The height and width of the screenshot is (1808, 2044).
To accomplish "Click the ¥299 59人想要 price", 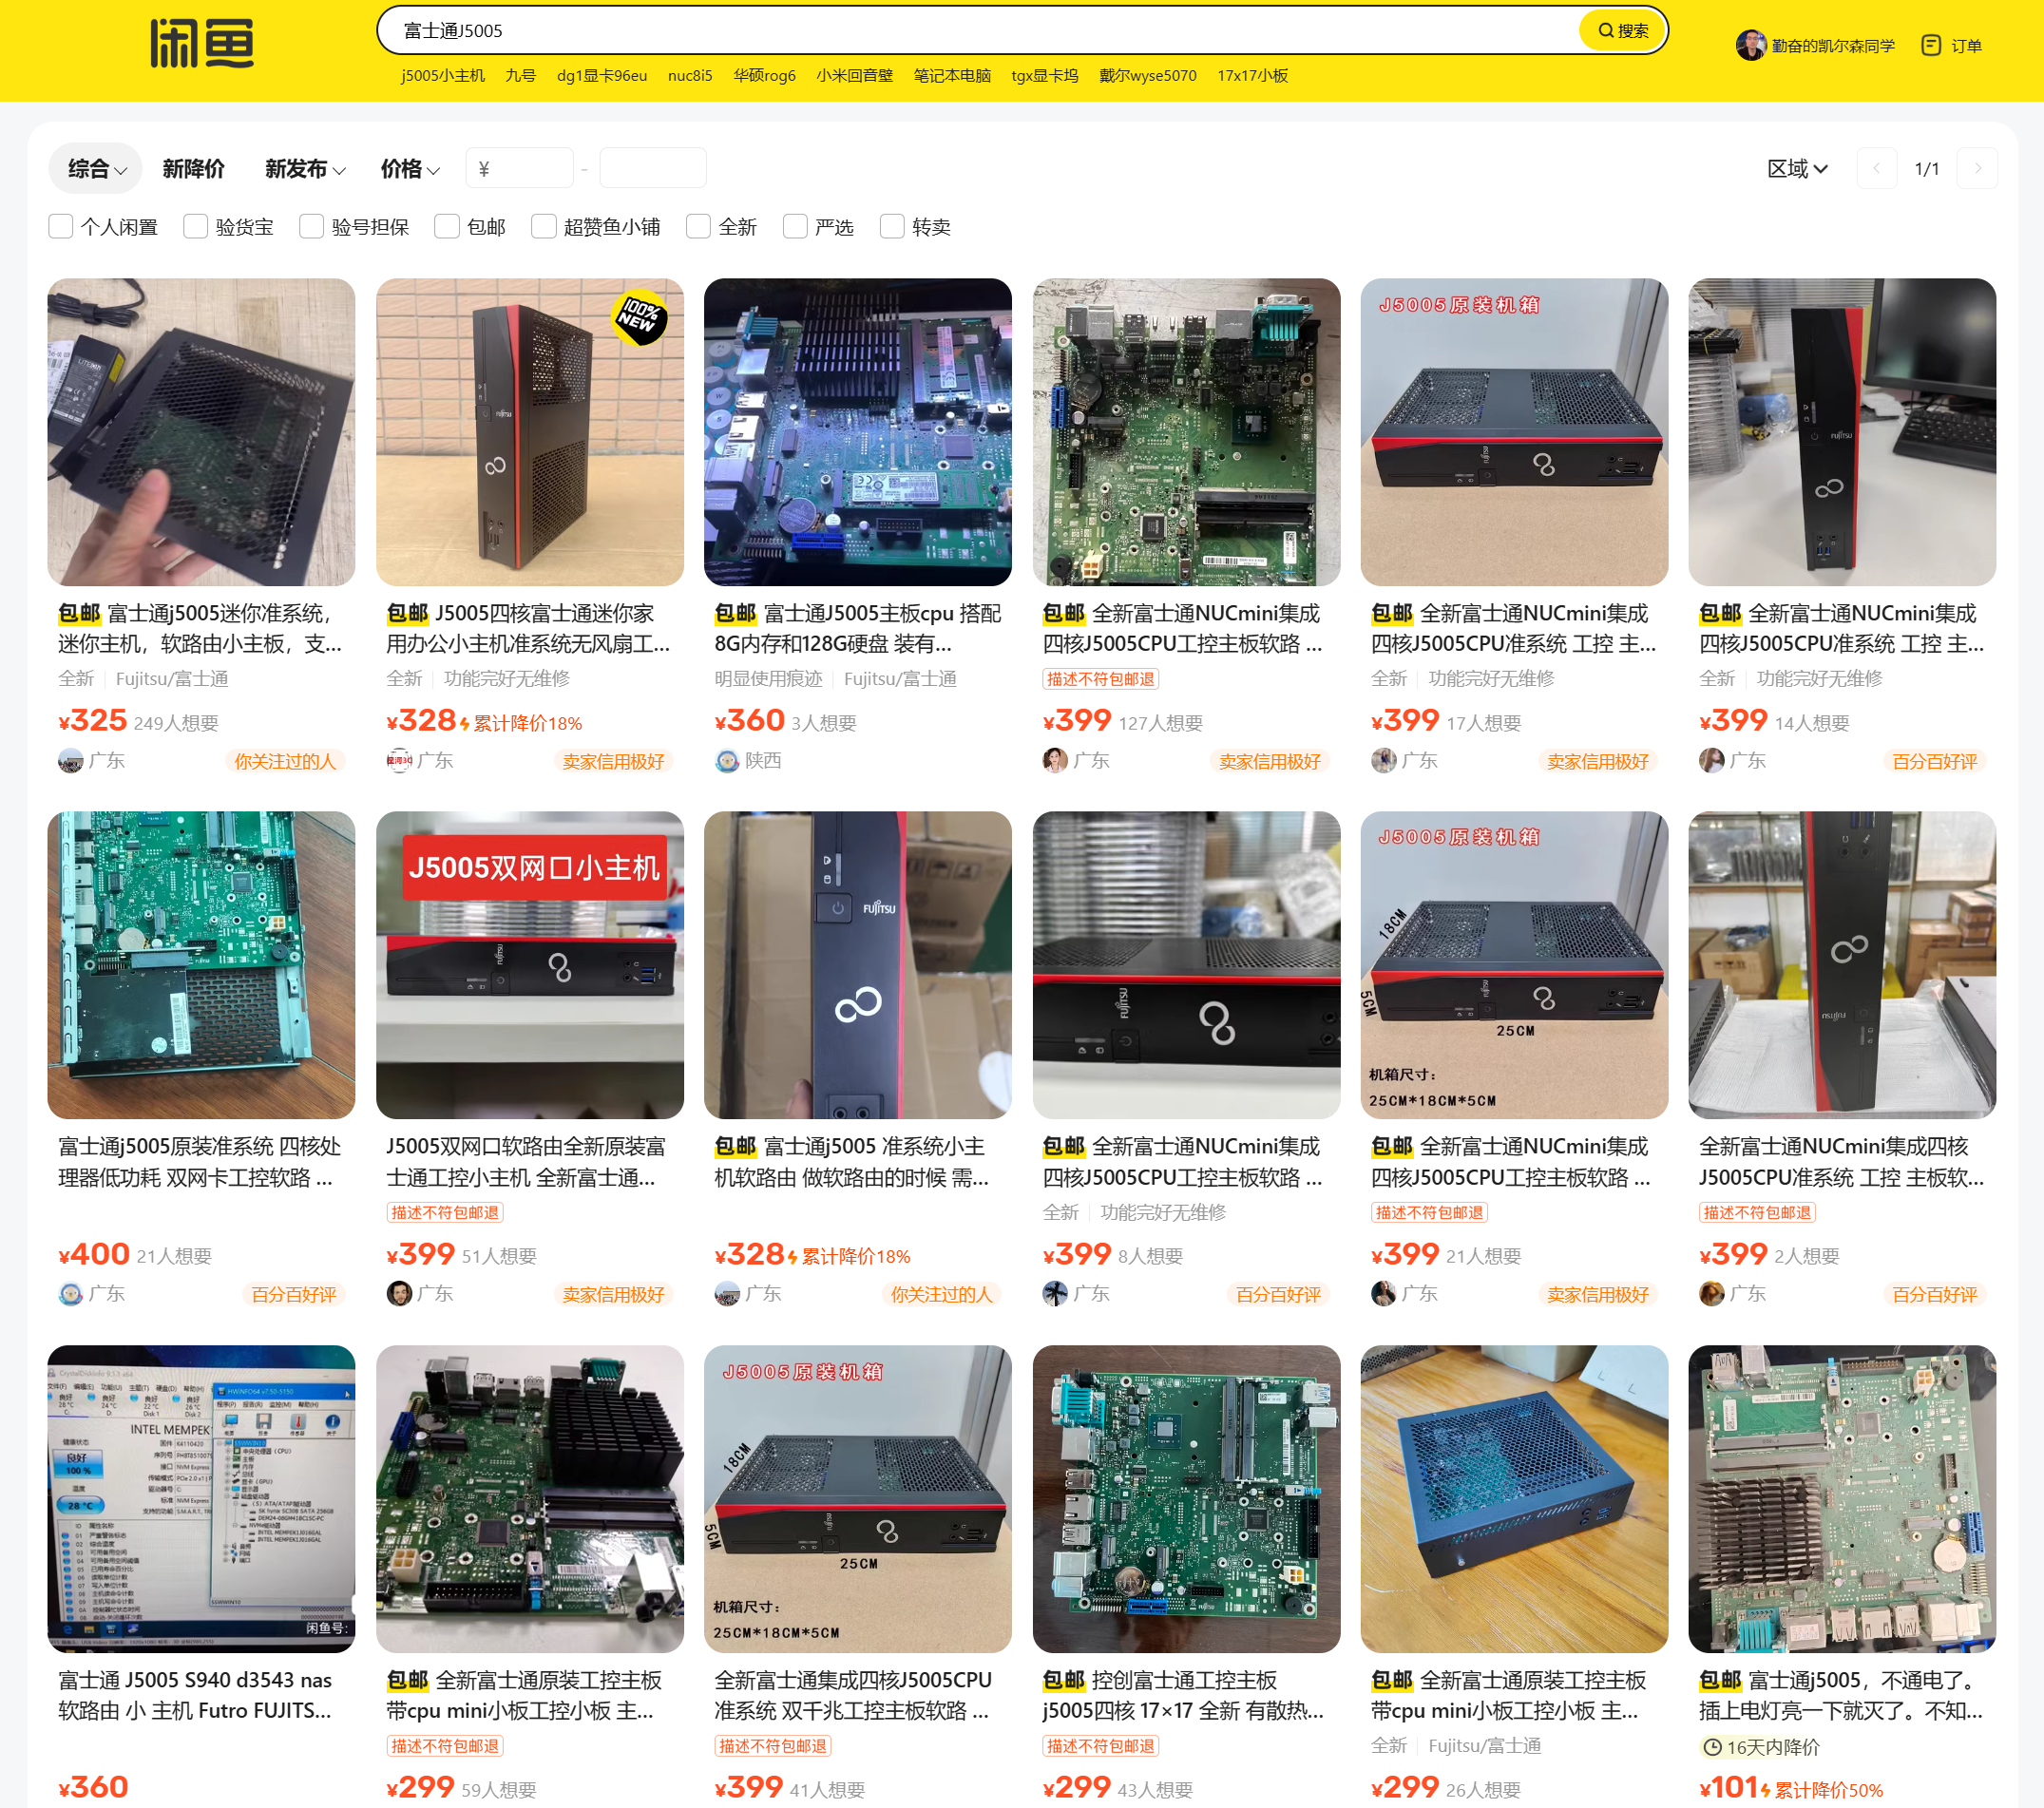I will [x=420, y=1788].
